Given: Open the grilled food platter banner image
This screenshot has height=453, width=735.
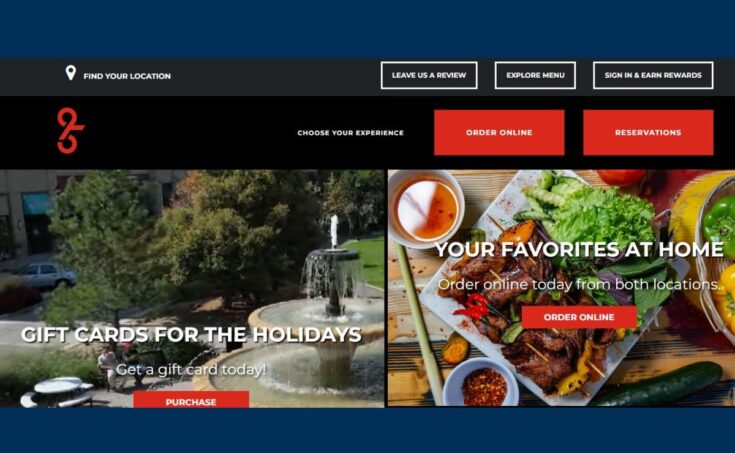Looking at the screenshot, I should pos(561,288).
